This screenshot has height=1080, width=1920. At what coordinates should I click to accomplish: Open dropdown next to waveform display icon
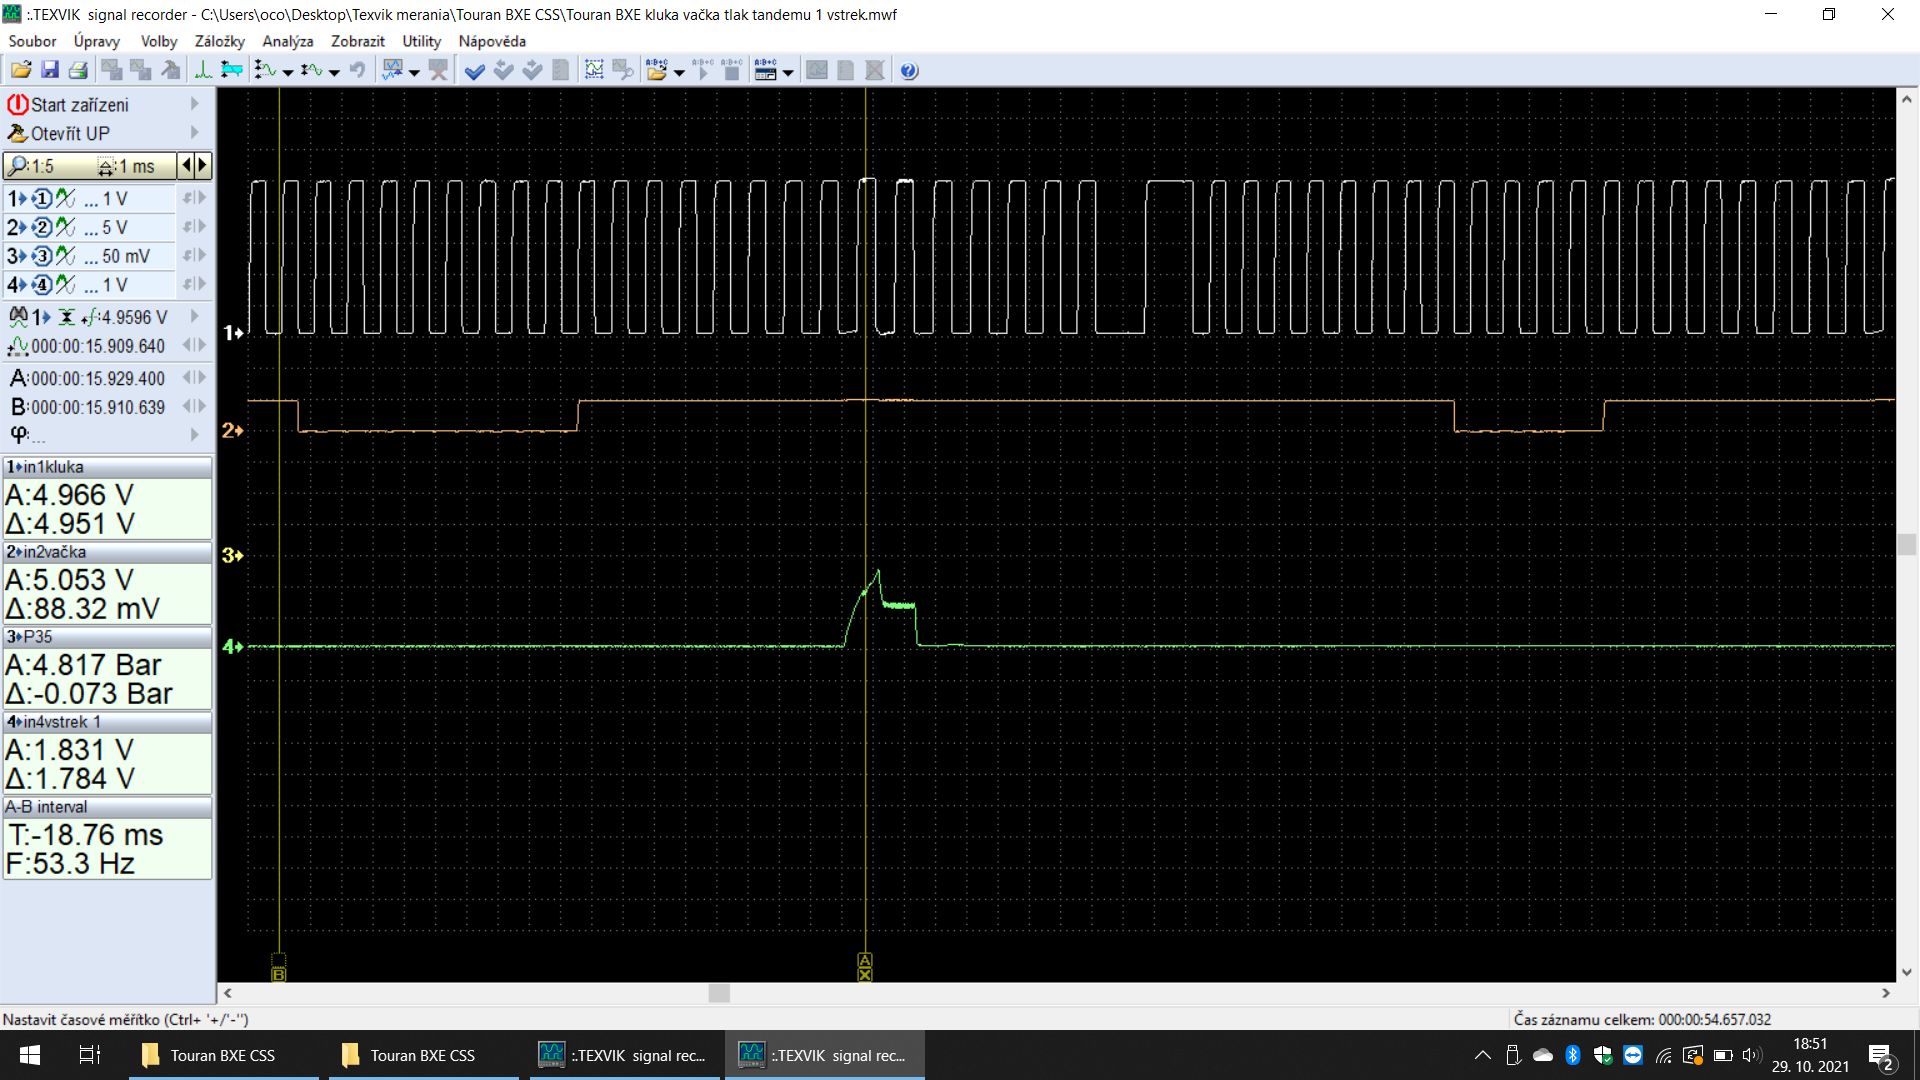(x=414, y=72)
